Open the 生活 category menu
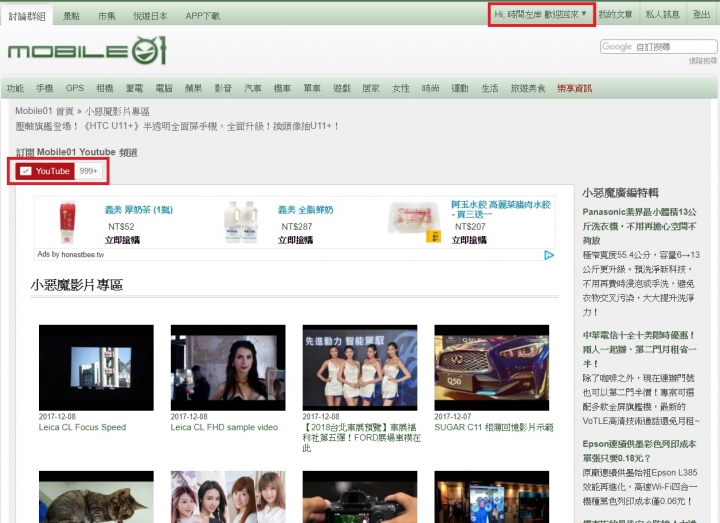 [489, 88]
